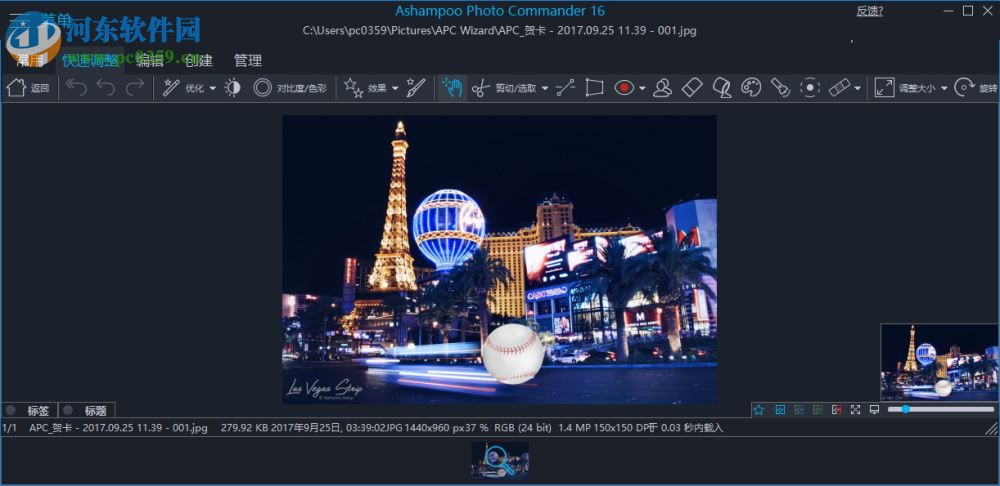Click the 调整大小 resize icon
Screen dimensions: 1000x486
[x=884, y=88]
